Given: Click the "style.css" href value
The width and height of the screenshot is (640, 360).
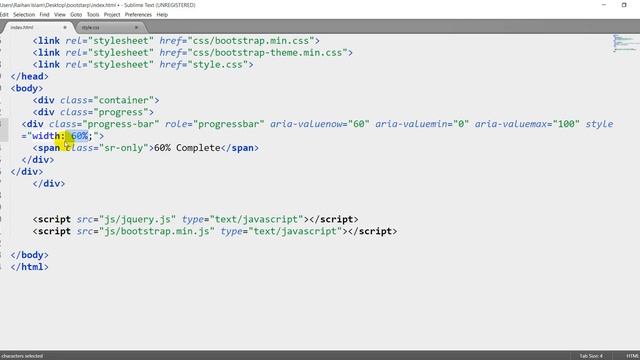Looking at the screenshot, I should pyautogui.click(x=218, y=64).
